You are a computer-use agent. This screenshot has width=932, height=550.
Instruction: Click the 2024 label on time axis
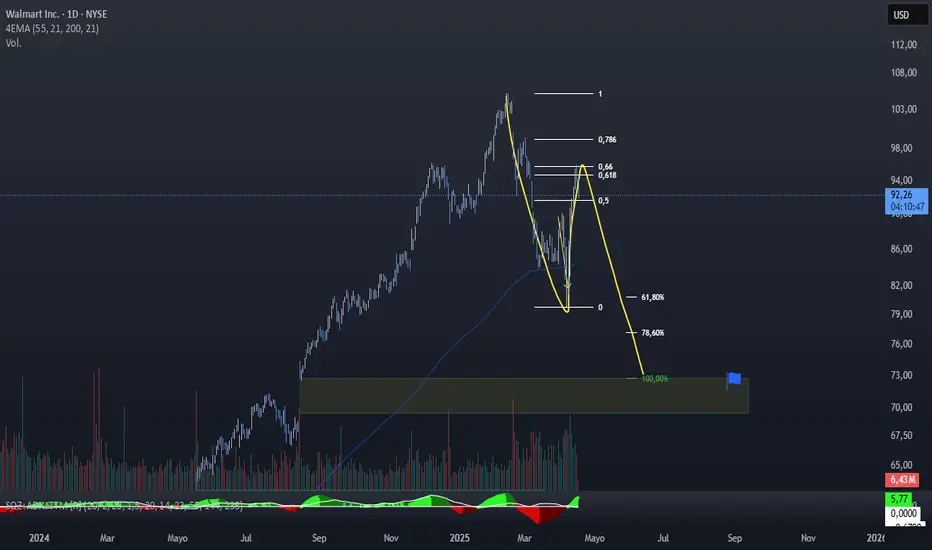39,538
